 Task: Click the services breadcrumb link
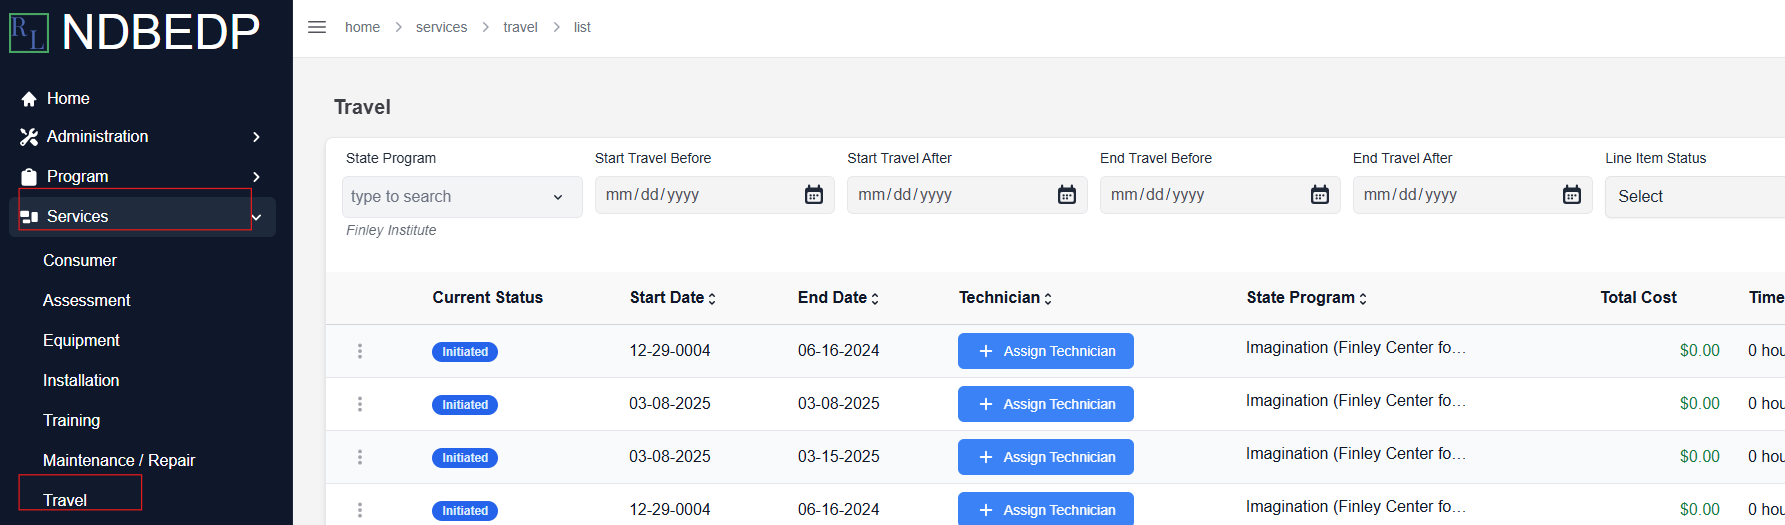(x=441, y=27)
